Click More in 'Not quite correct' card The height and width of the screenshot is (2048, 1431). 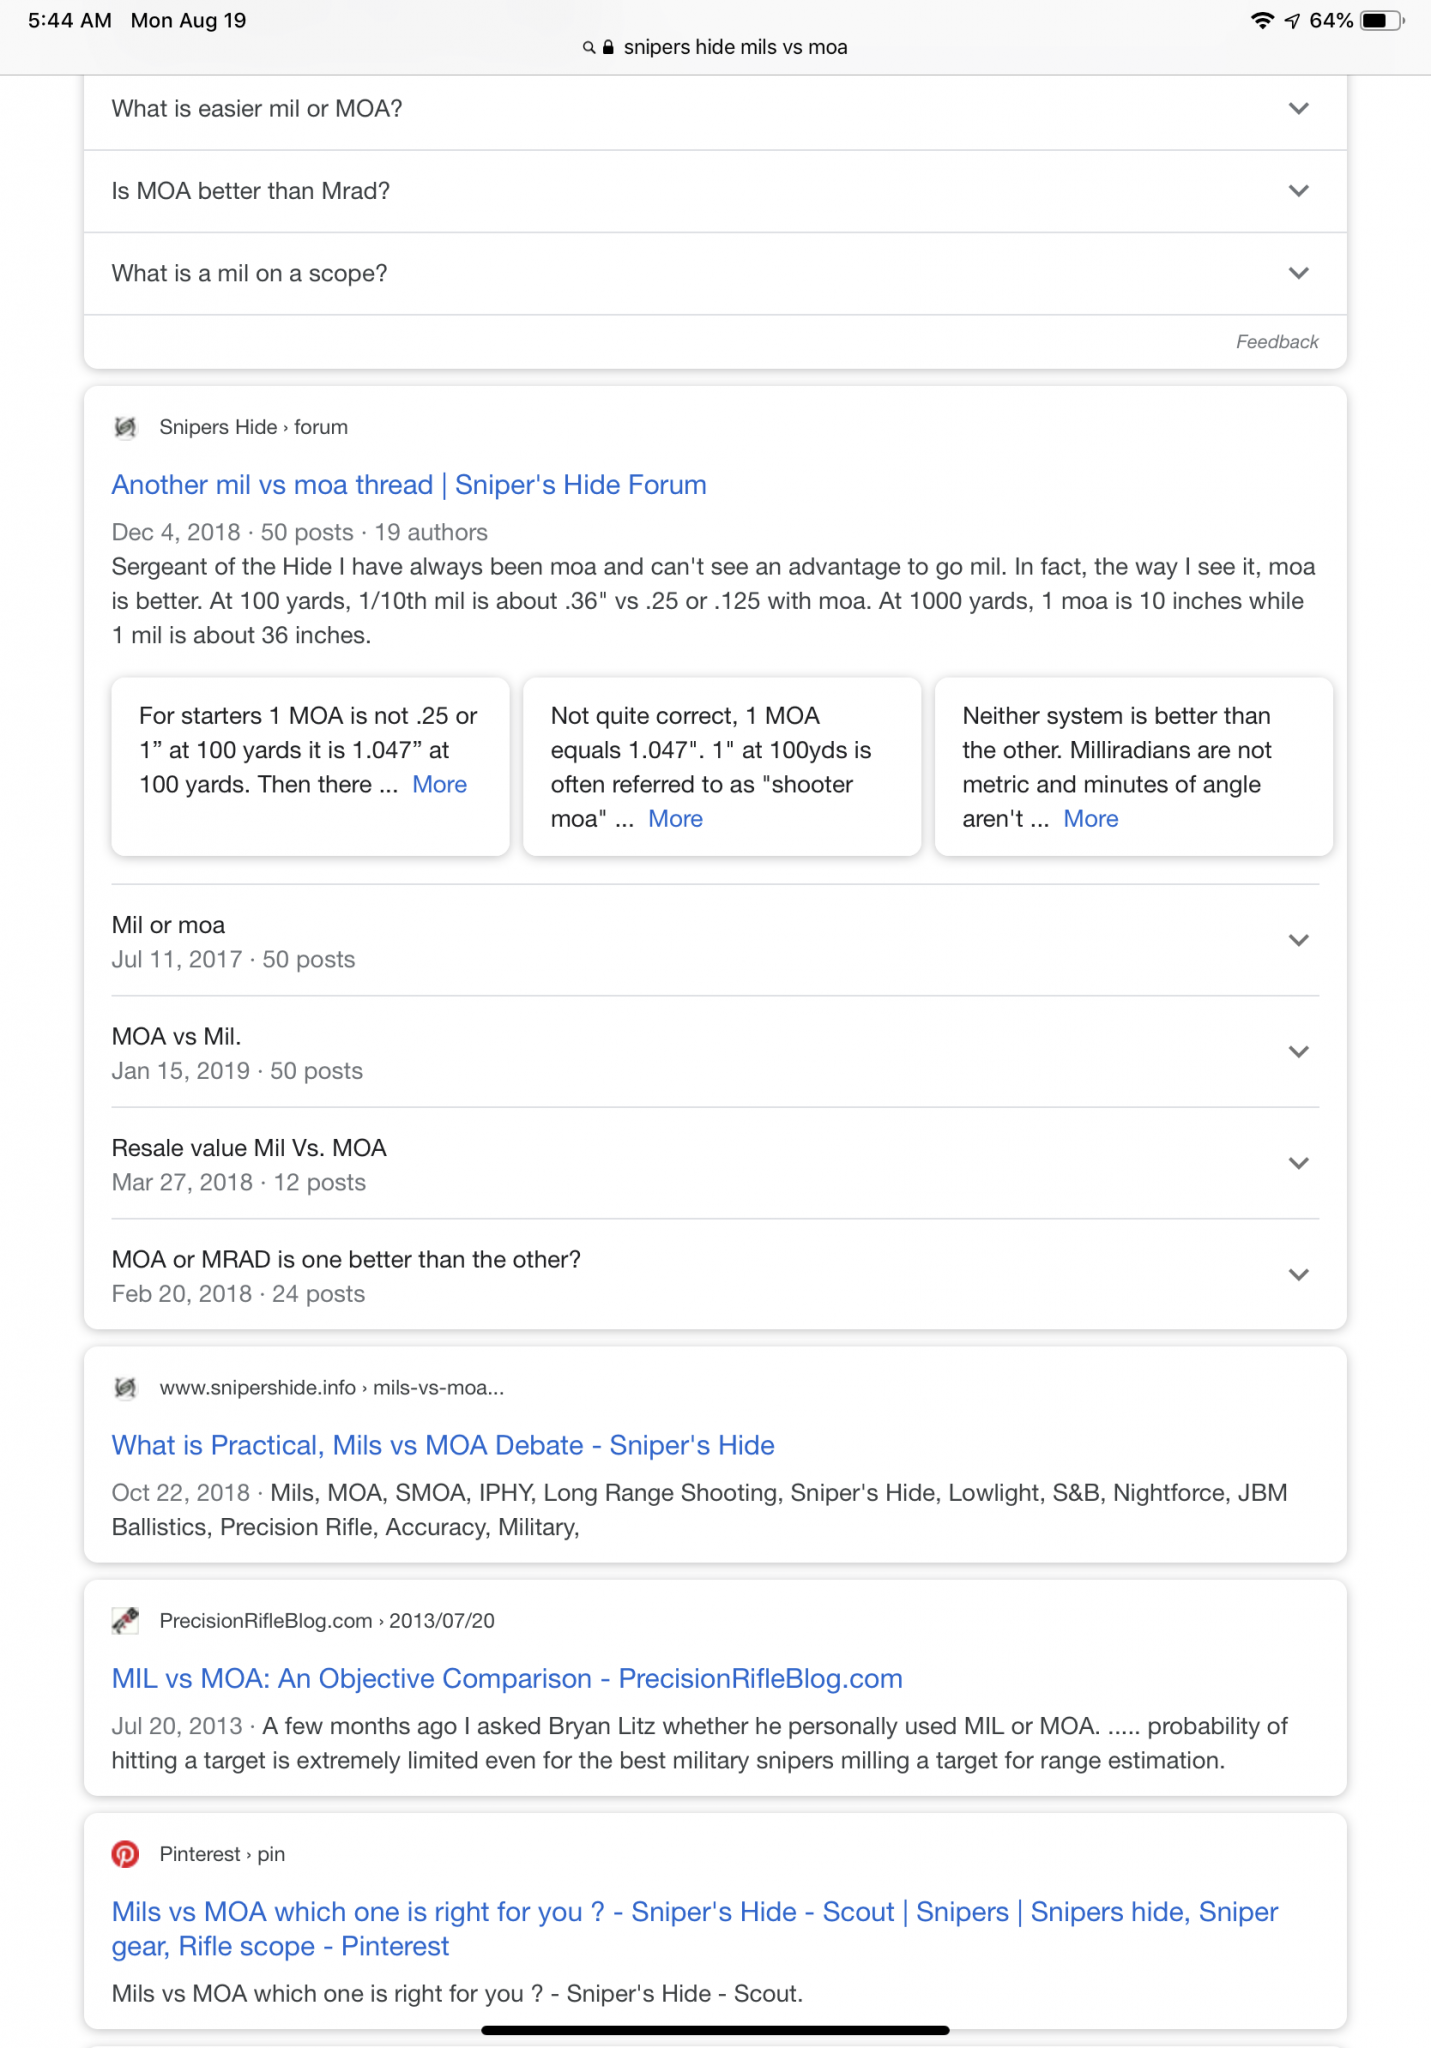coord(676,819)
